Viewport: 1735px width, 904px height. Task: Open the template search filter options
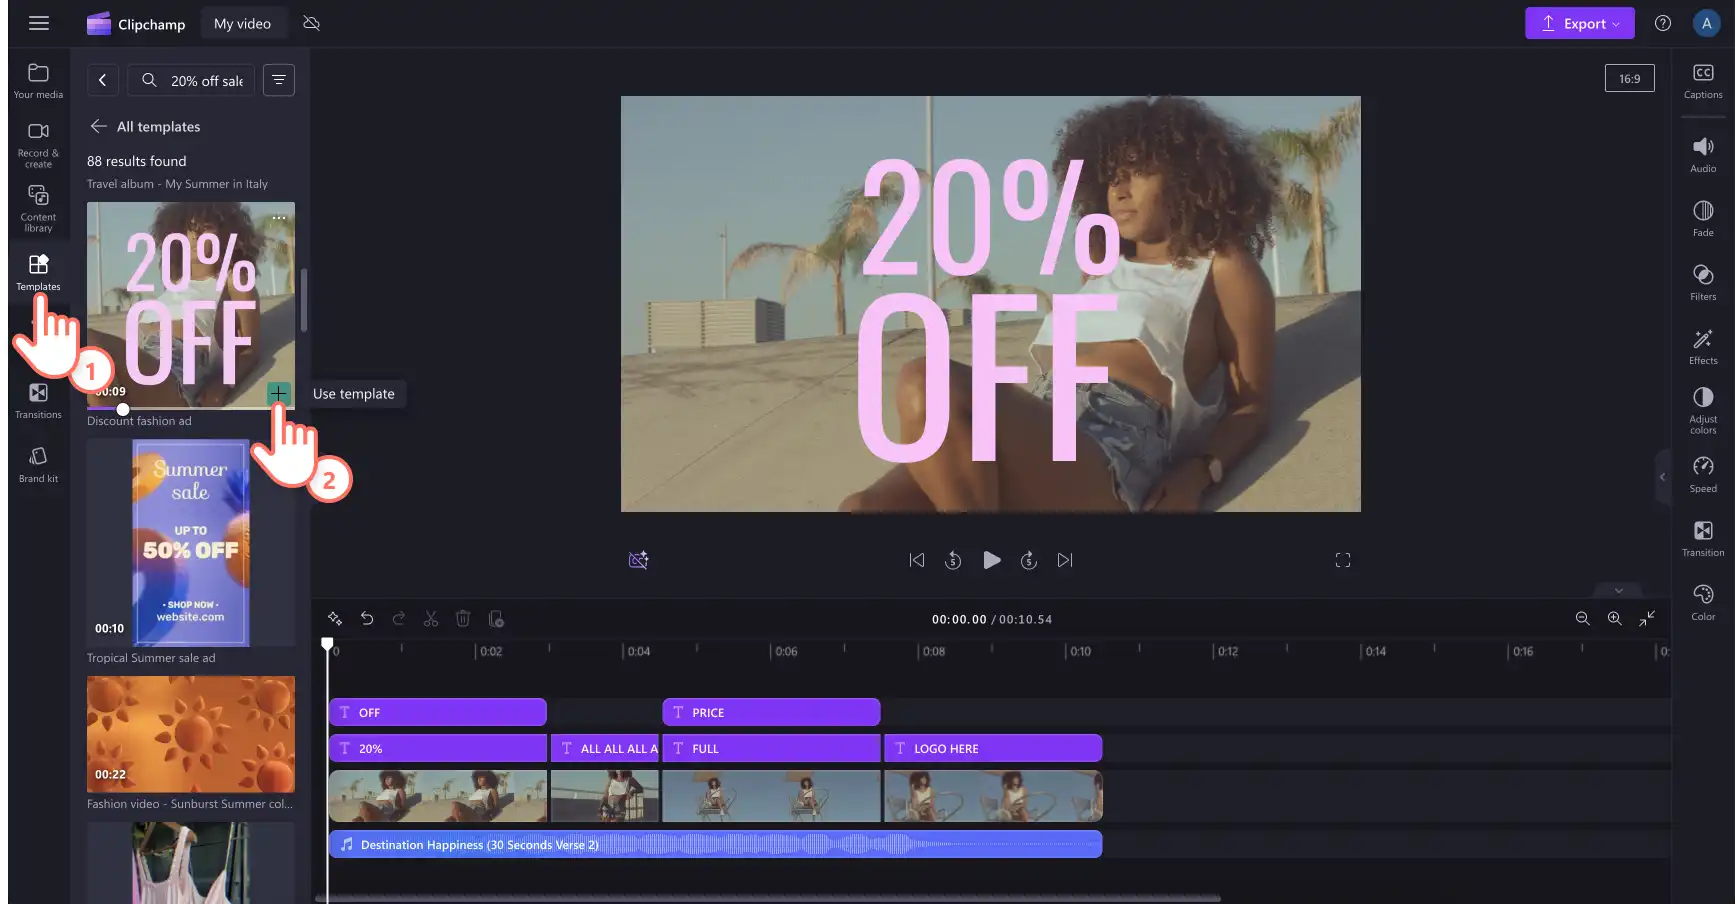pyautogui.click(x=279, y=80)
